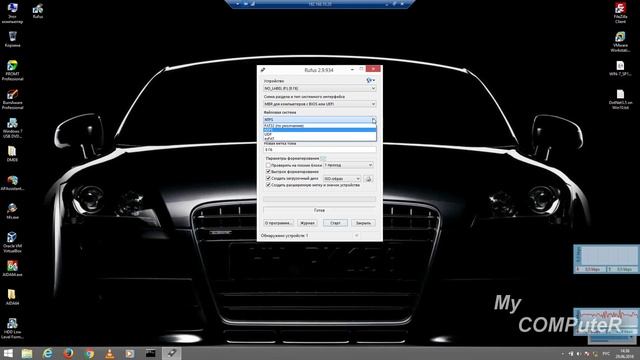This screenshot has height=360, width=640.
Task: Click the Start button in Rufus
Action: 335,223
